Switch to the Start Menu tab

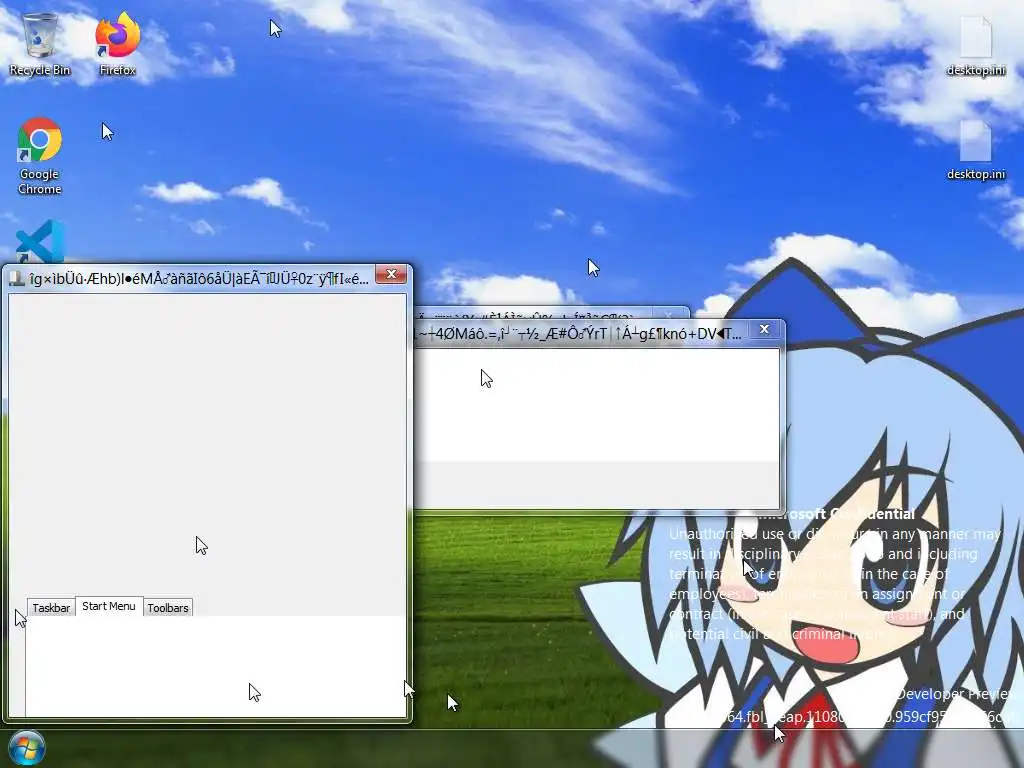109,606
